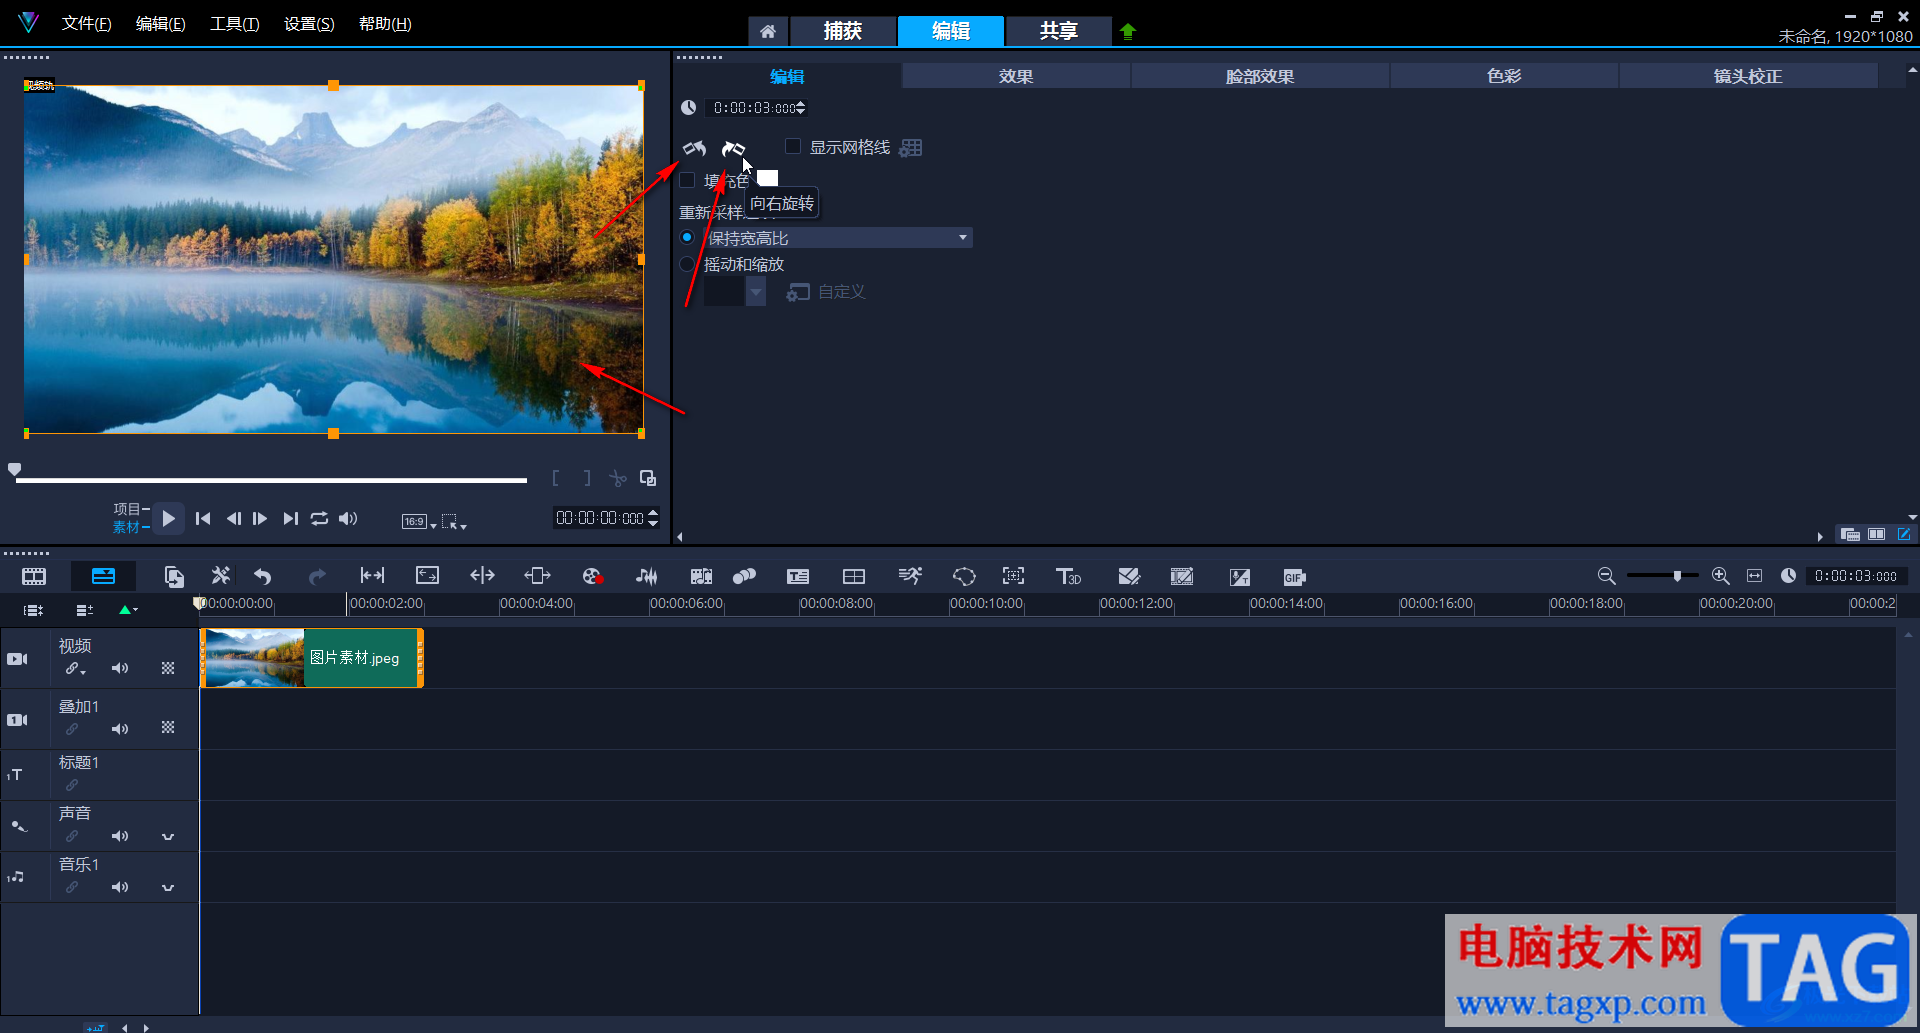Click the fill color white swatch
The image size is (1920, 1033).
[x=767, y=179]
